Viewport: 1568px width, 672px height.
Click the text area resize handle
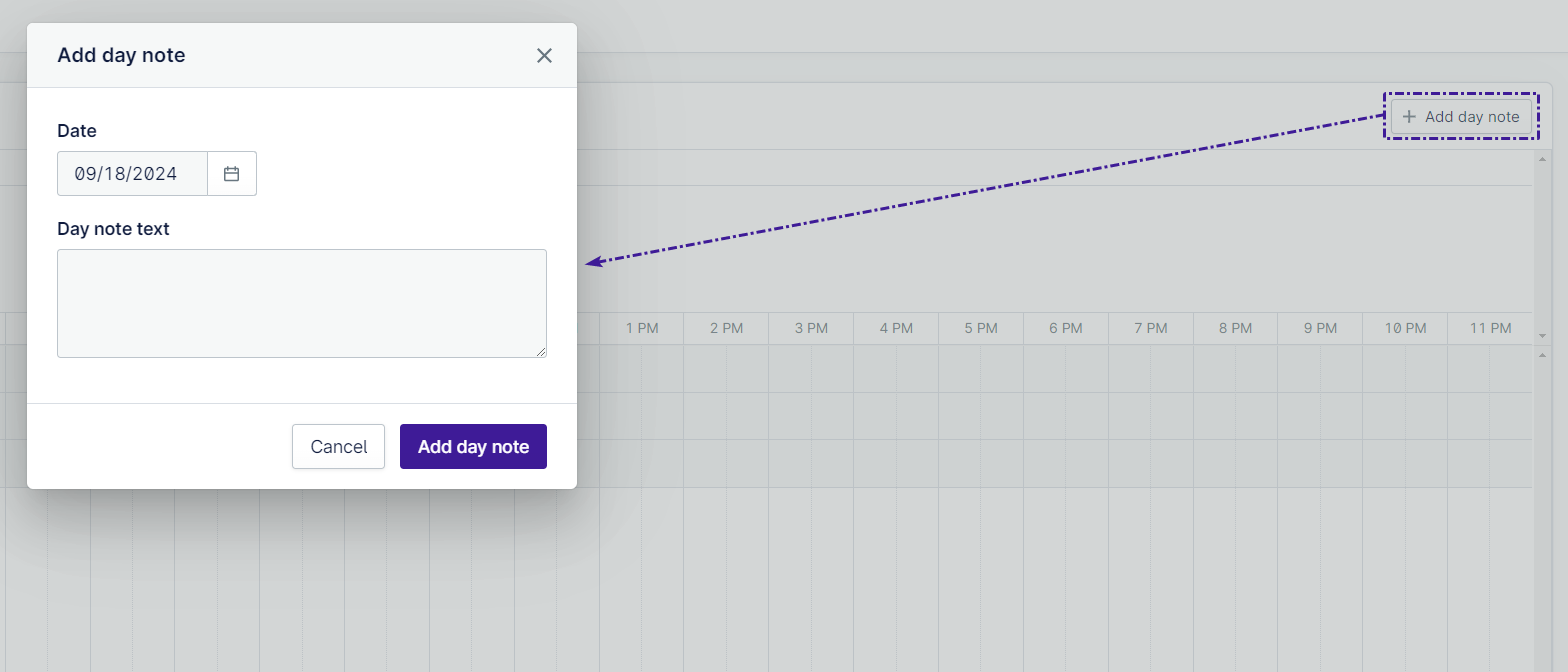541,352
